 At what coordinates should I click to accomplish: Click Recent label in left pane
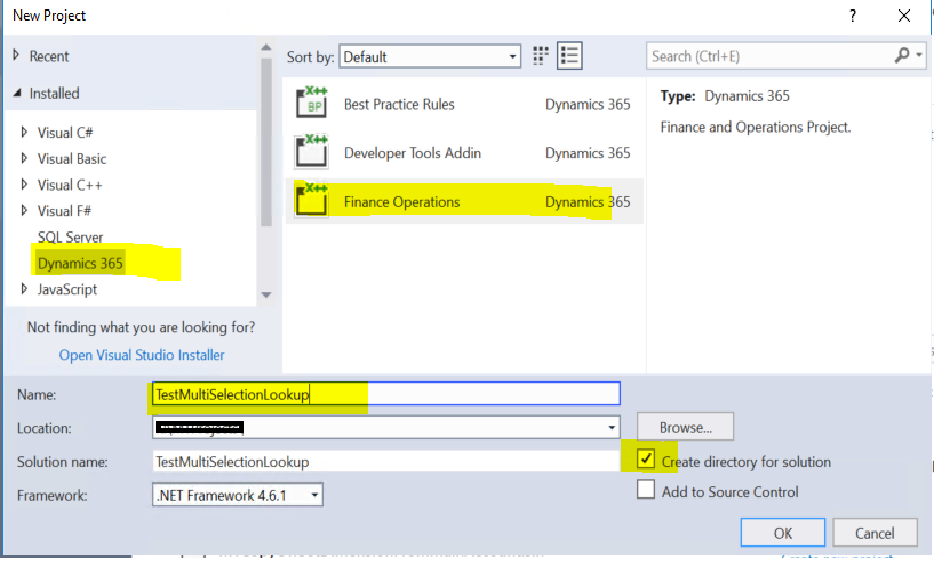point(49,56)
